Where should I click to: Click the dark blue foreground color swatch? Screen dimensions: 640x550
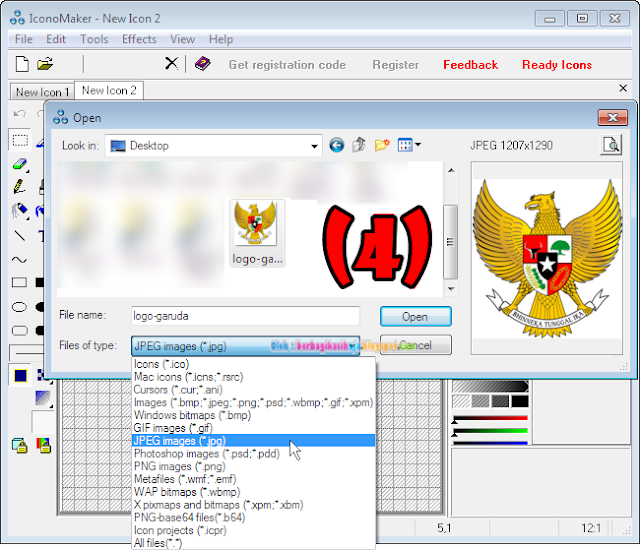point(20,375)
